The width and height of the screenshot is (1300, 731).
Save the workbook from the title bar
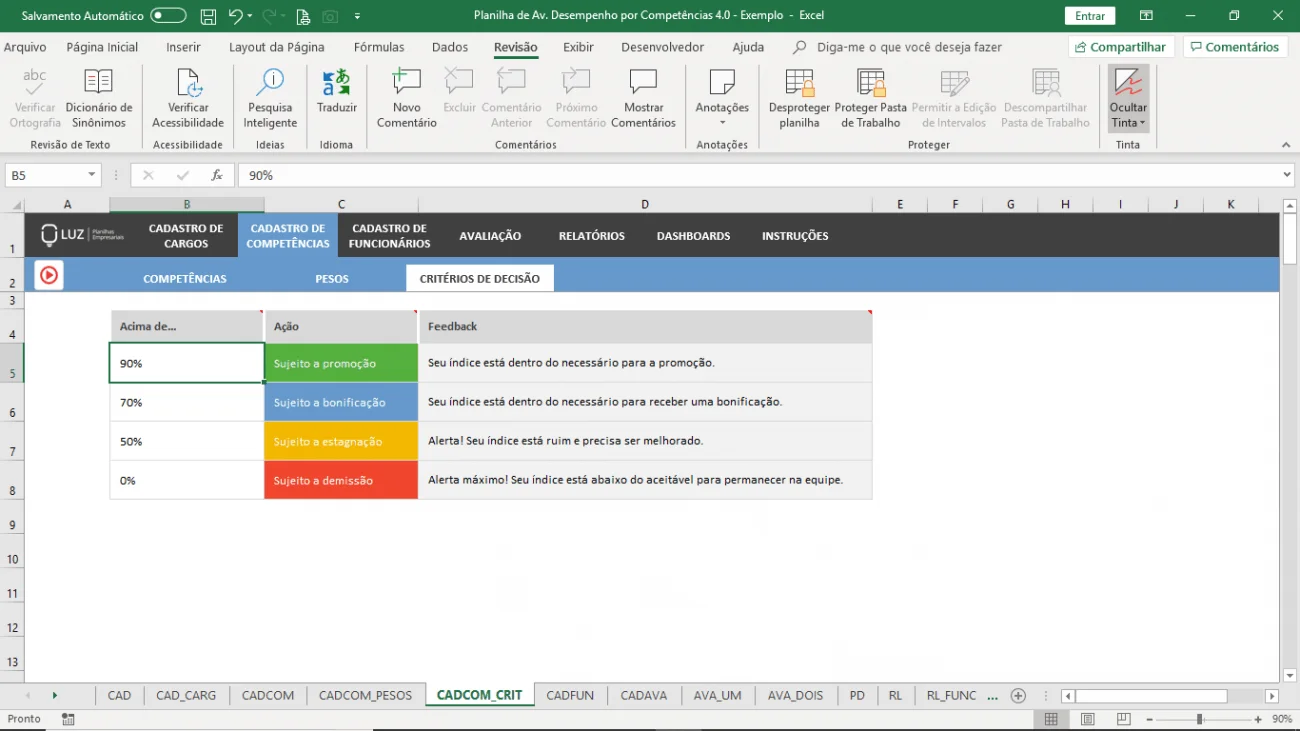click(x=208, y=16)
